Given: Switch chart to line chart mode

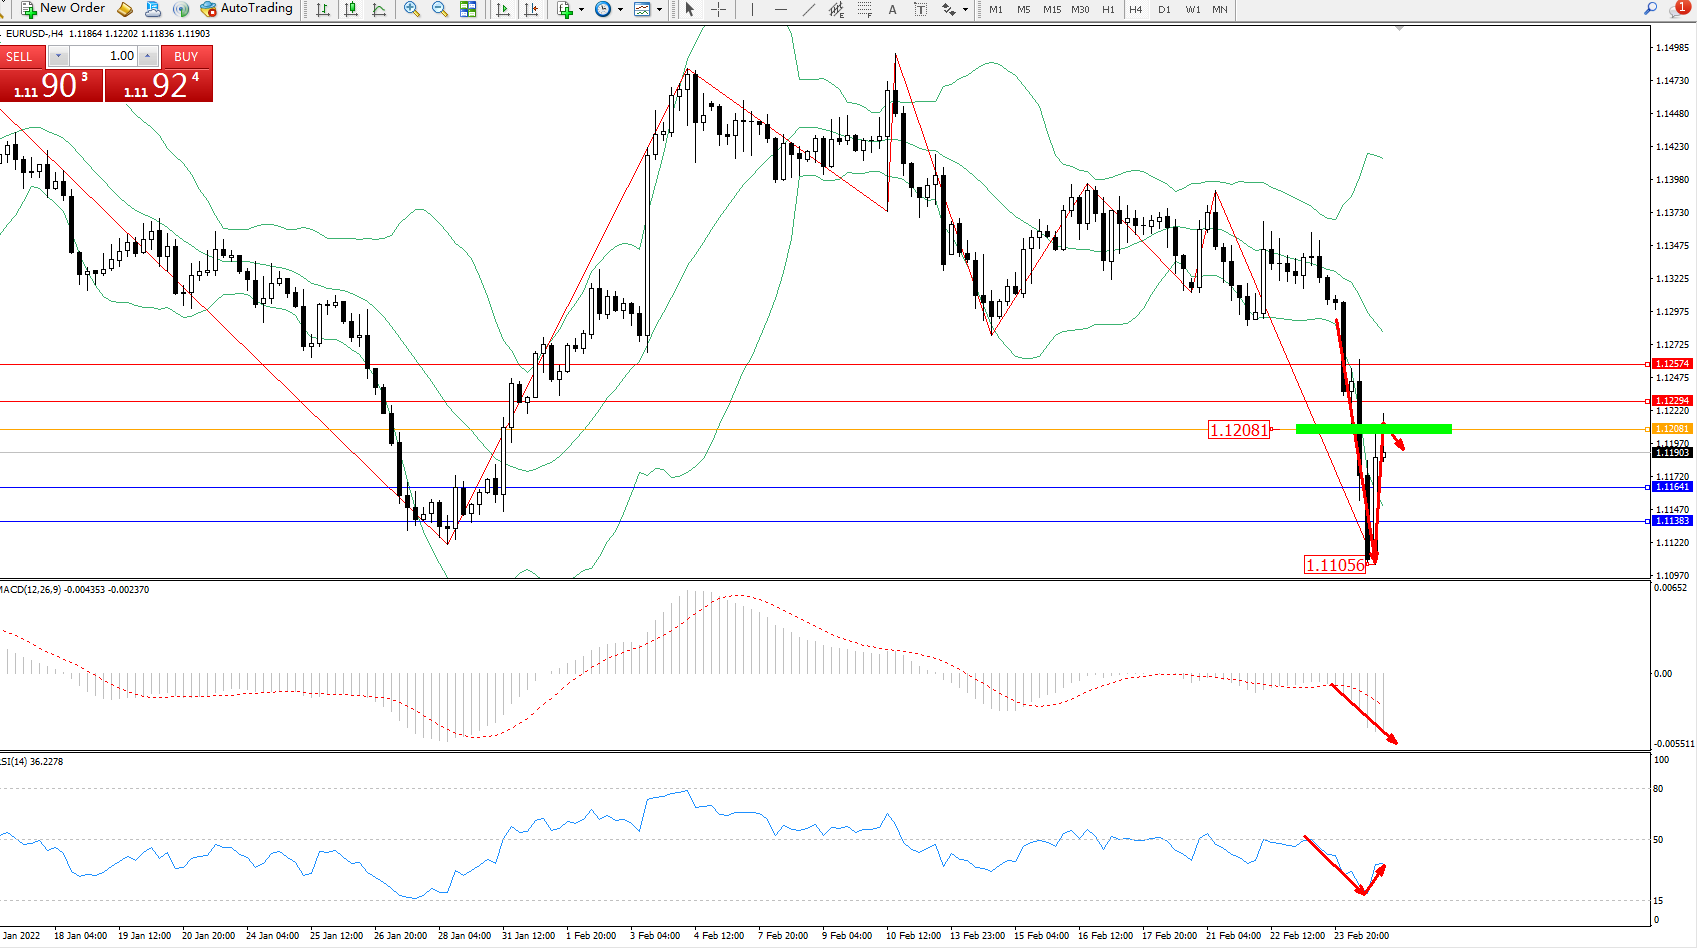Looking at the screenshot, I should tap(379, 10).
